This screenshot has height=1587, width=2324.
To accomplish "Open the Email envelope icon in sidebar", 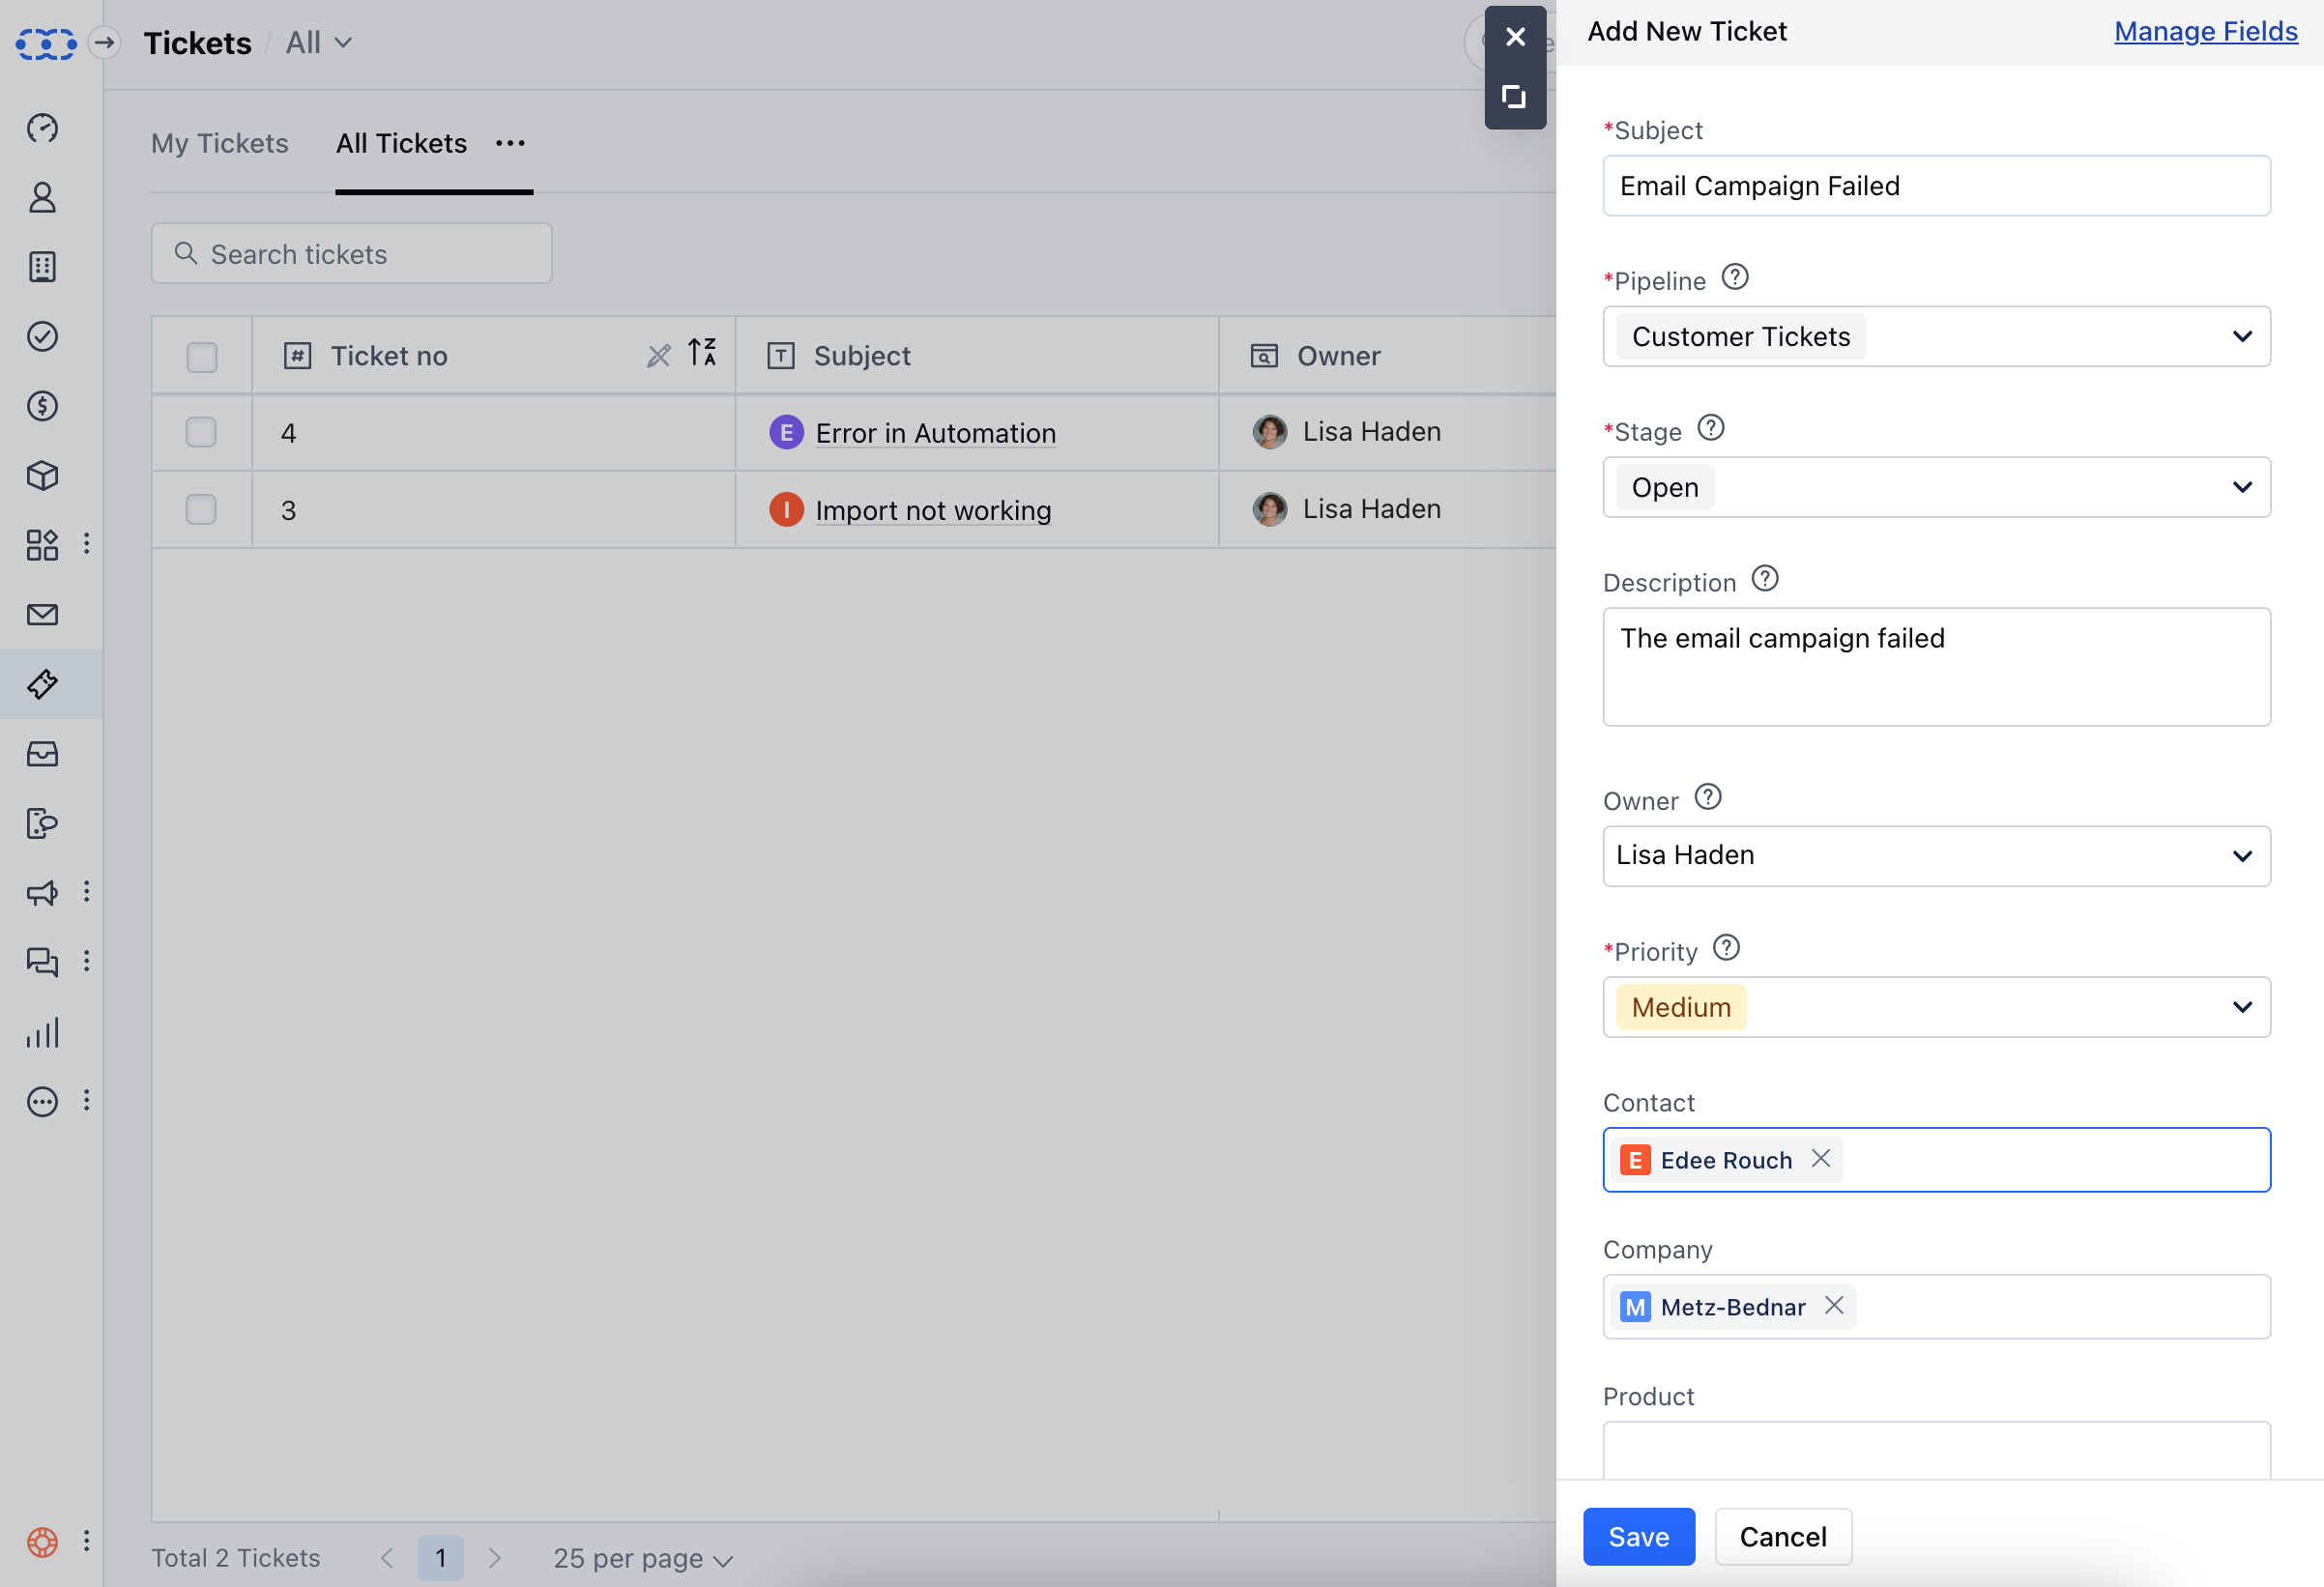I will 42,615.
